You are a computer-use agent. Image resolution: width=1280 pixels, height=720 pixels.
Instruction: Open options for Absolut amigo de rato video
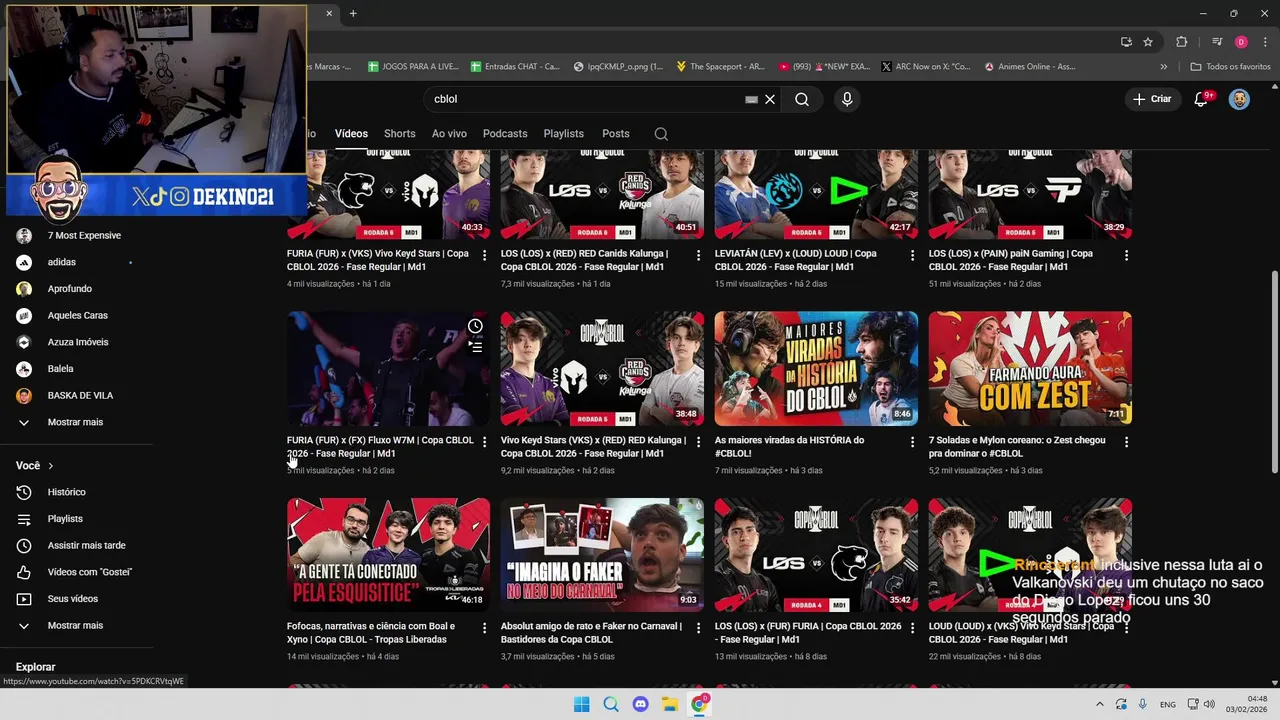click(698, 628)
